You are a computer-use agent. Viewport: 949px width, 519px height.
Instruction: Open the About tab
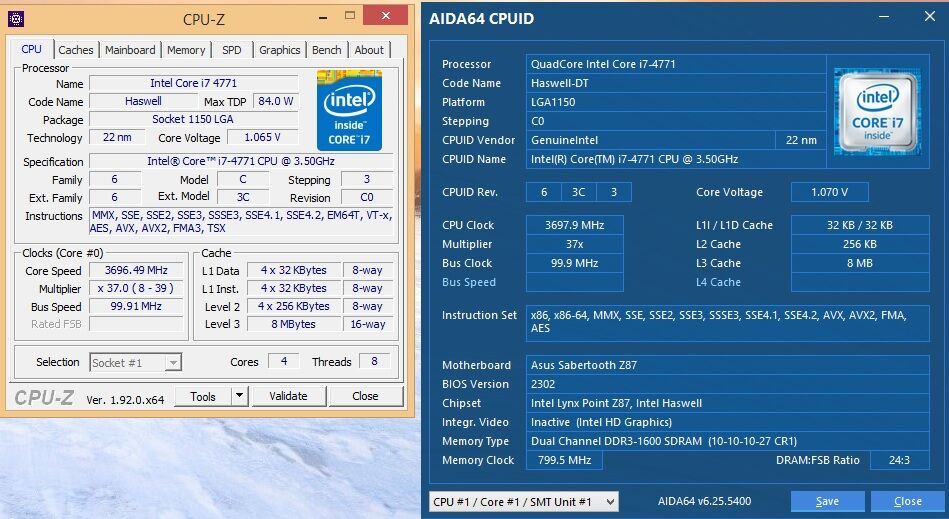point(369,50)
